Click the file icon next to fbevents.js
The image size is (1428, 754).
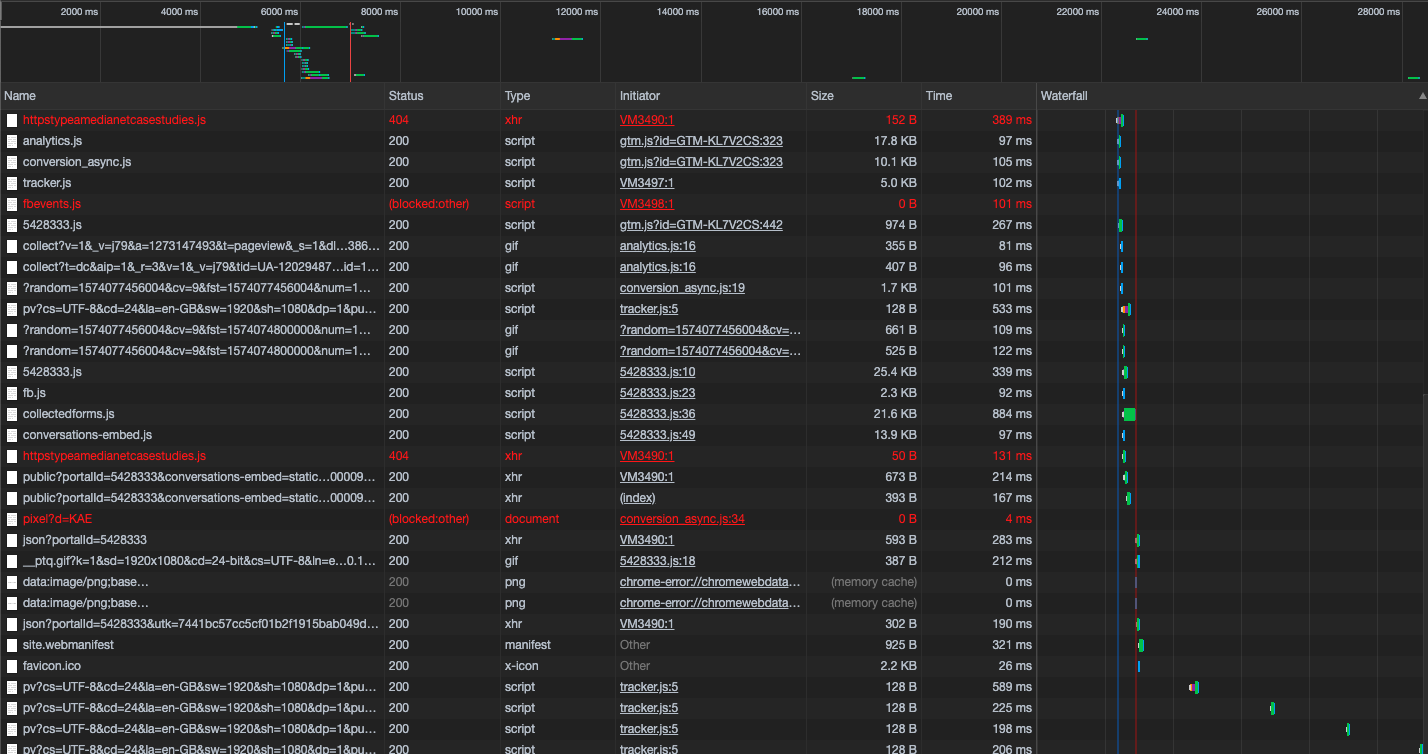(x=12, y=204)
